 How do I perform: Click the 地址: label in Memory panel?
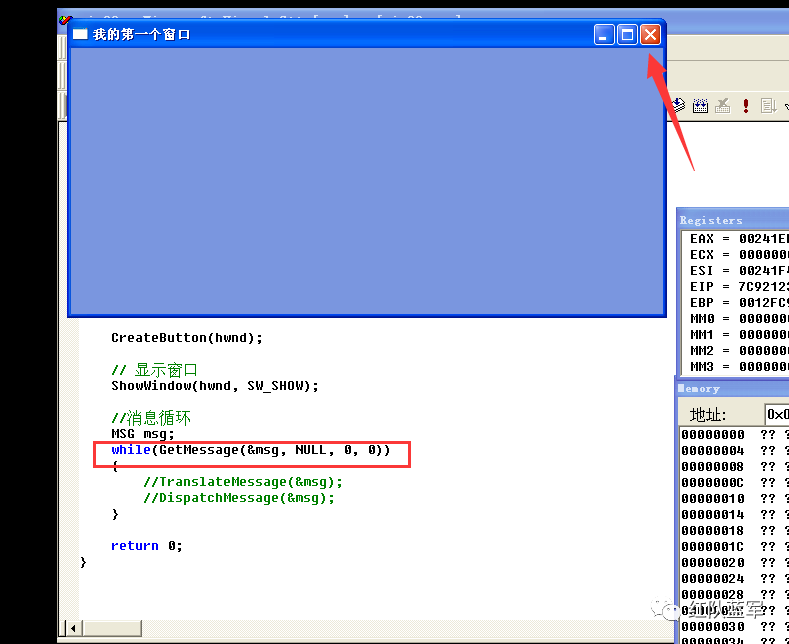click(708, 415)
